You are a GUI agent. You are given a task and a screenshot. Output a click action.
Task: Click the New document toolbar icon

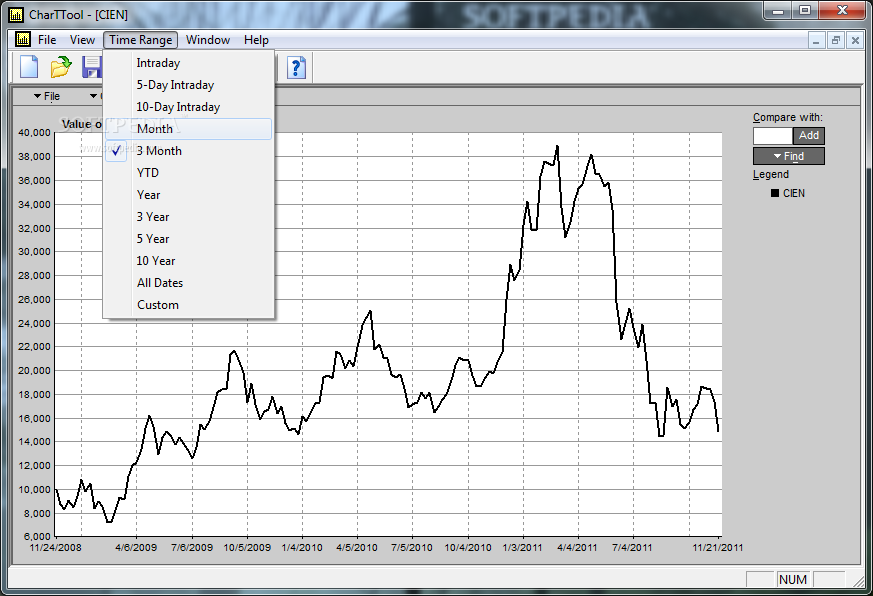click(29, 67)
